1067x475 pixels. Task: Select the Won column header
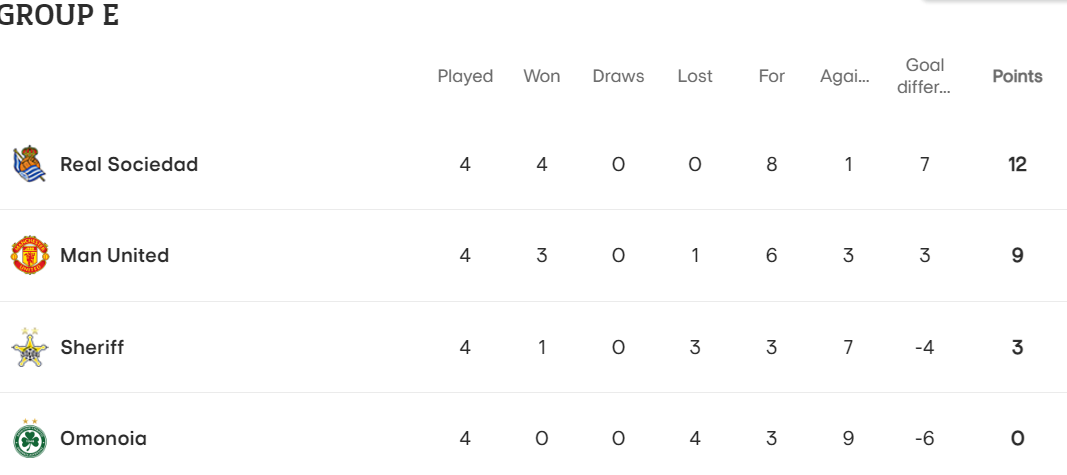click(542, 76)
